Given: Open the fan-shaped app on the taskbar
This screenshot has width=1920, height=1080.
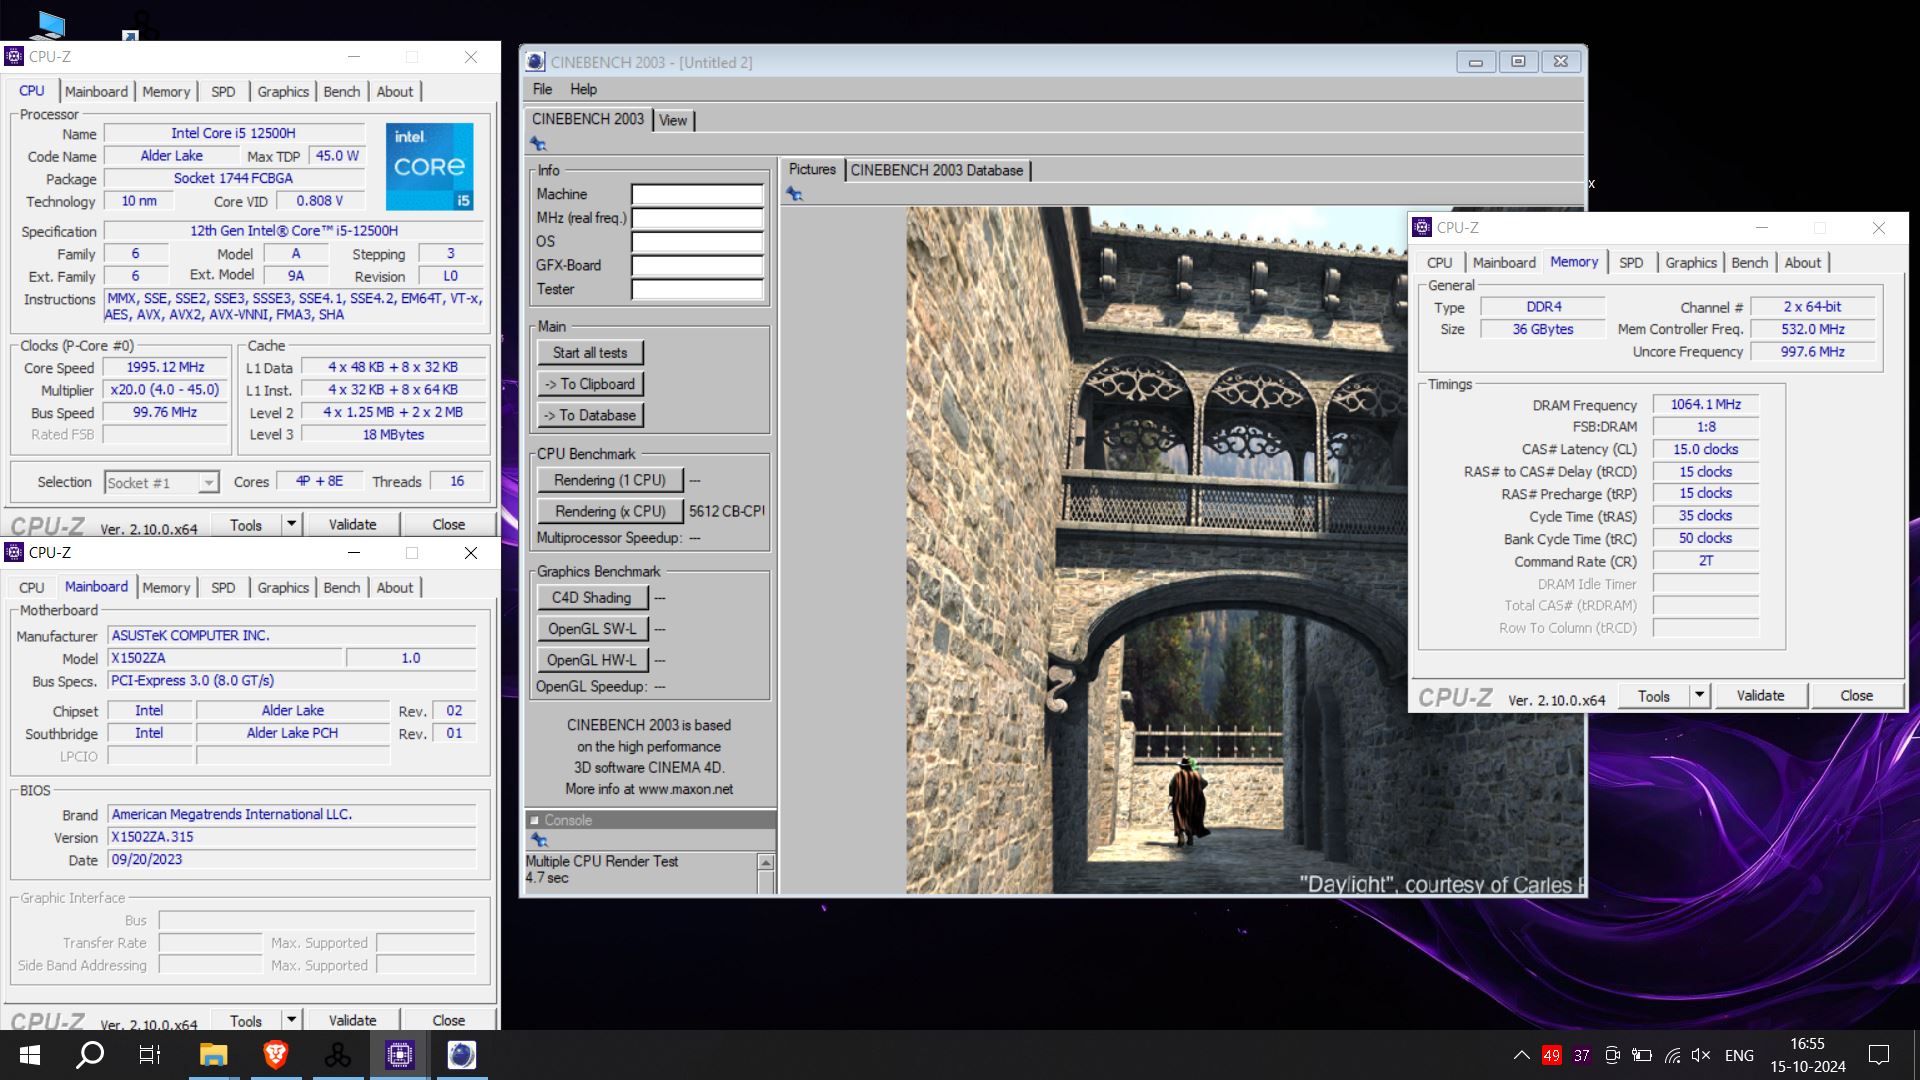Looking at the screenshot, I should click(338, 1055).
